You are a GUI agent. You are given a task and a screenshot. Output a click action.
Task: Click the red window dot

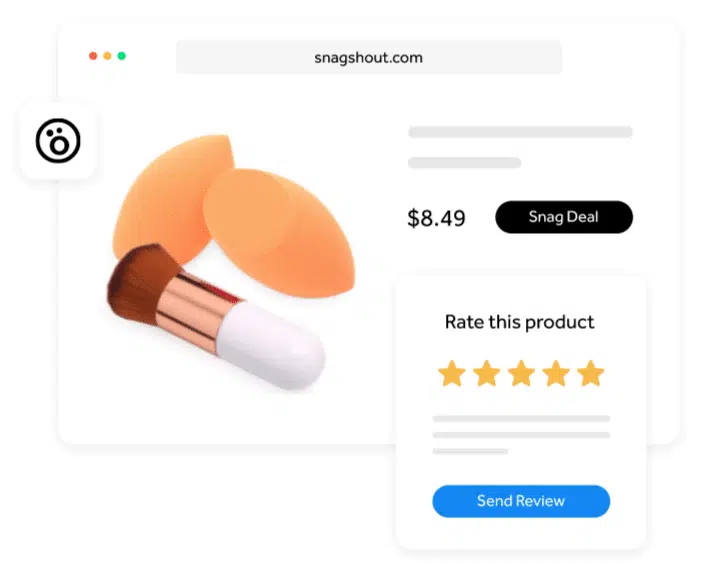[93, 56]
